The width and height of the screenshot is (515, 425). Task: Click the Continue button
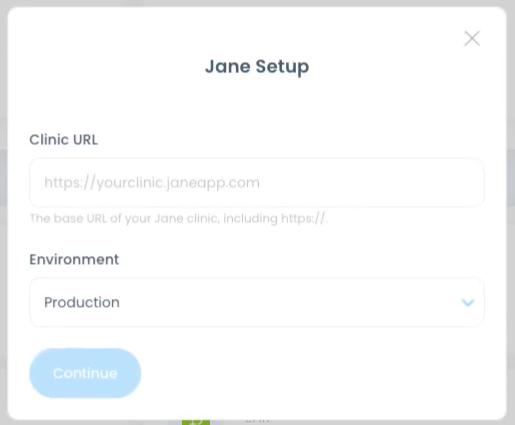point(85,373)
